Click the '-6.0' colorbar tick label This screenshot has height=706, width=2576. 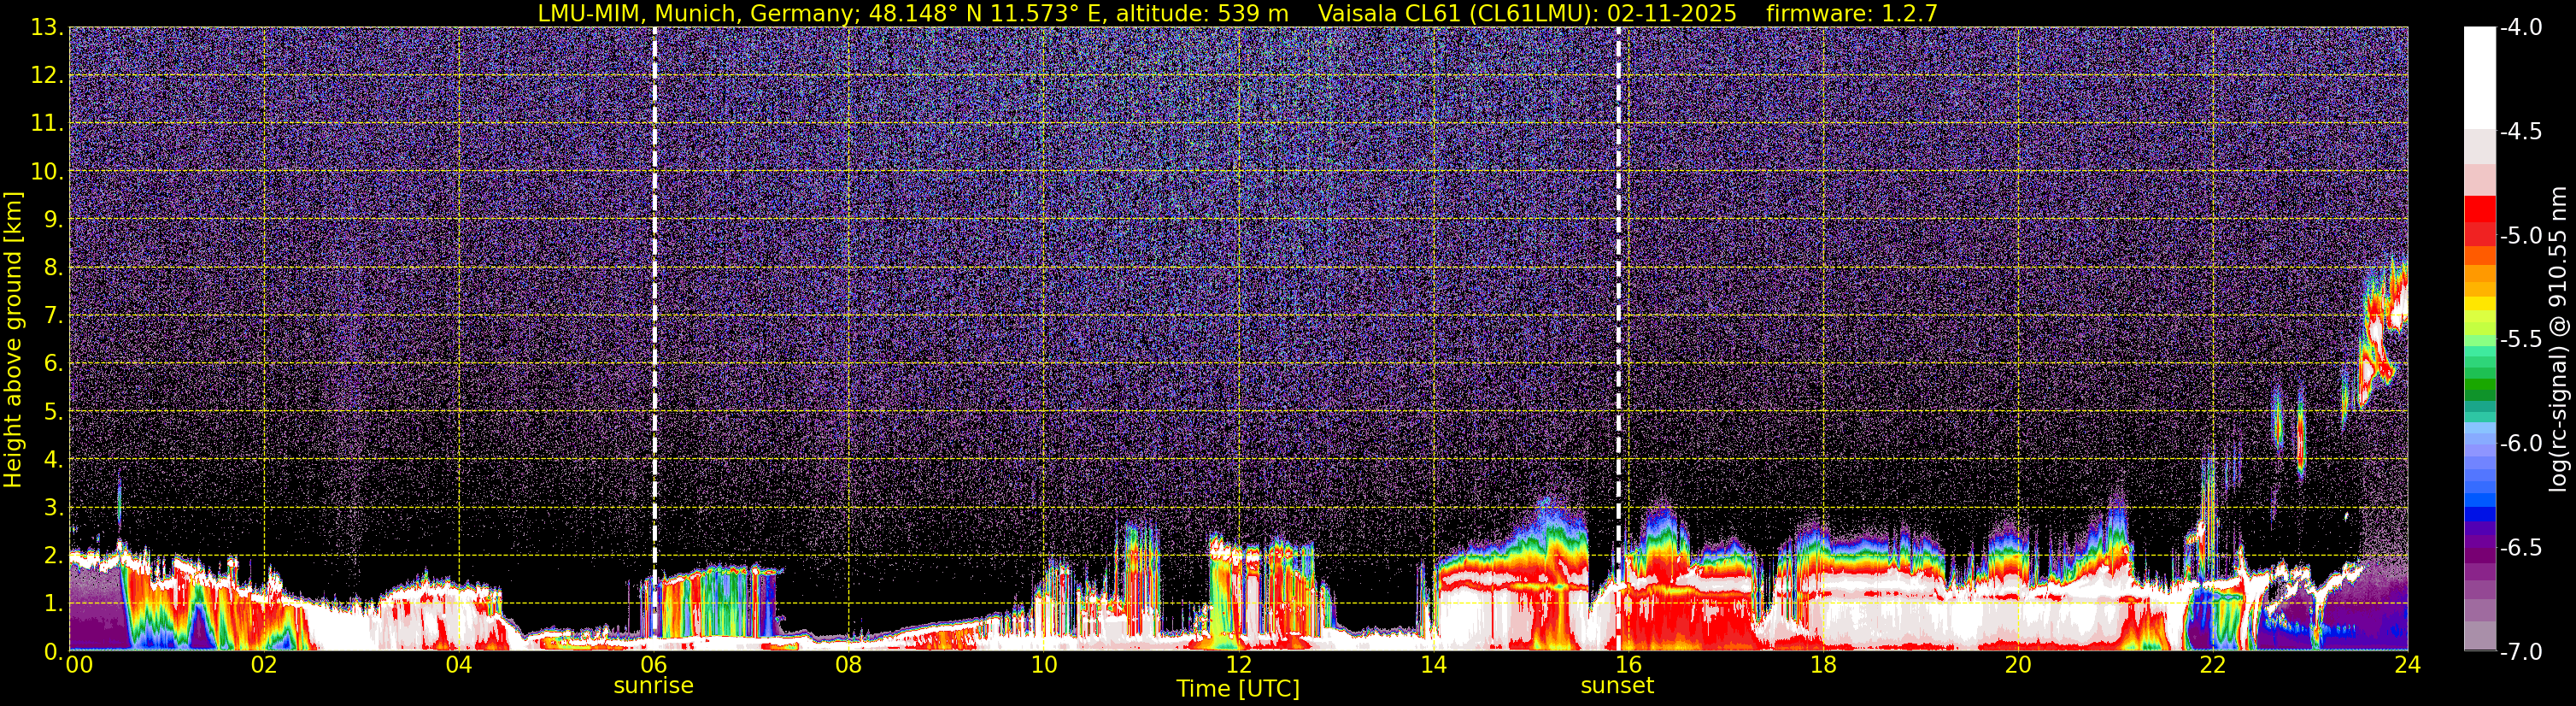pos(2520,444)
